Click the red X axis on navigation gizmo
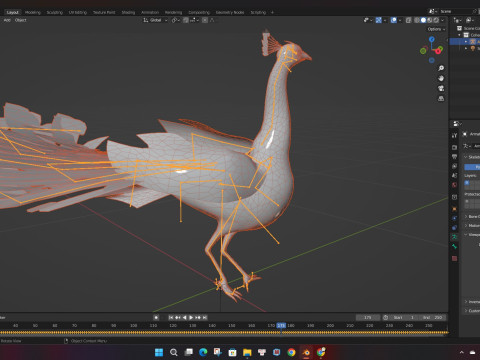480x360 pixels. coord(438,51)
